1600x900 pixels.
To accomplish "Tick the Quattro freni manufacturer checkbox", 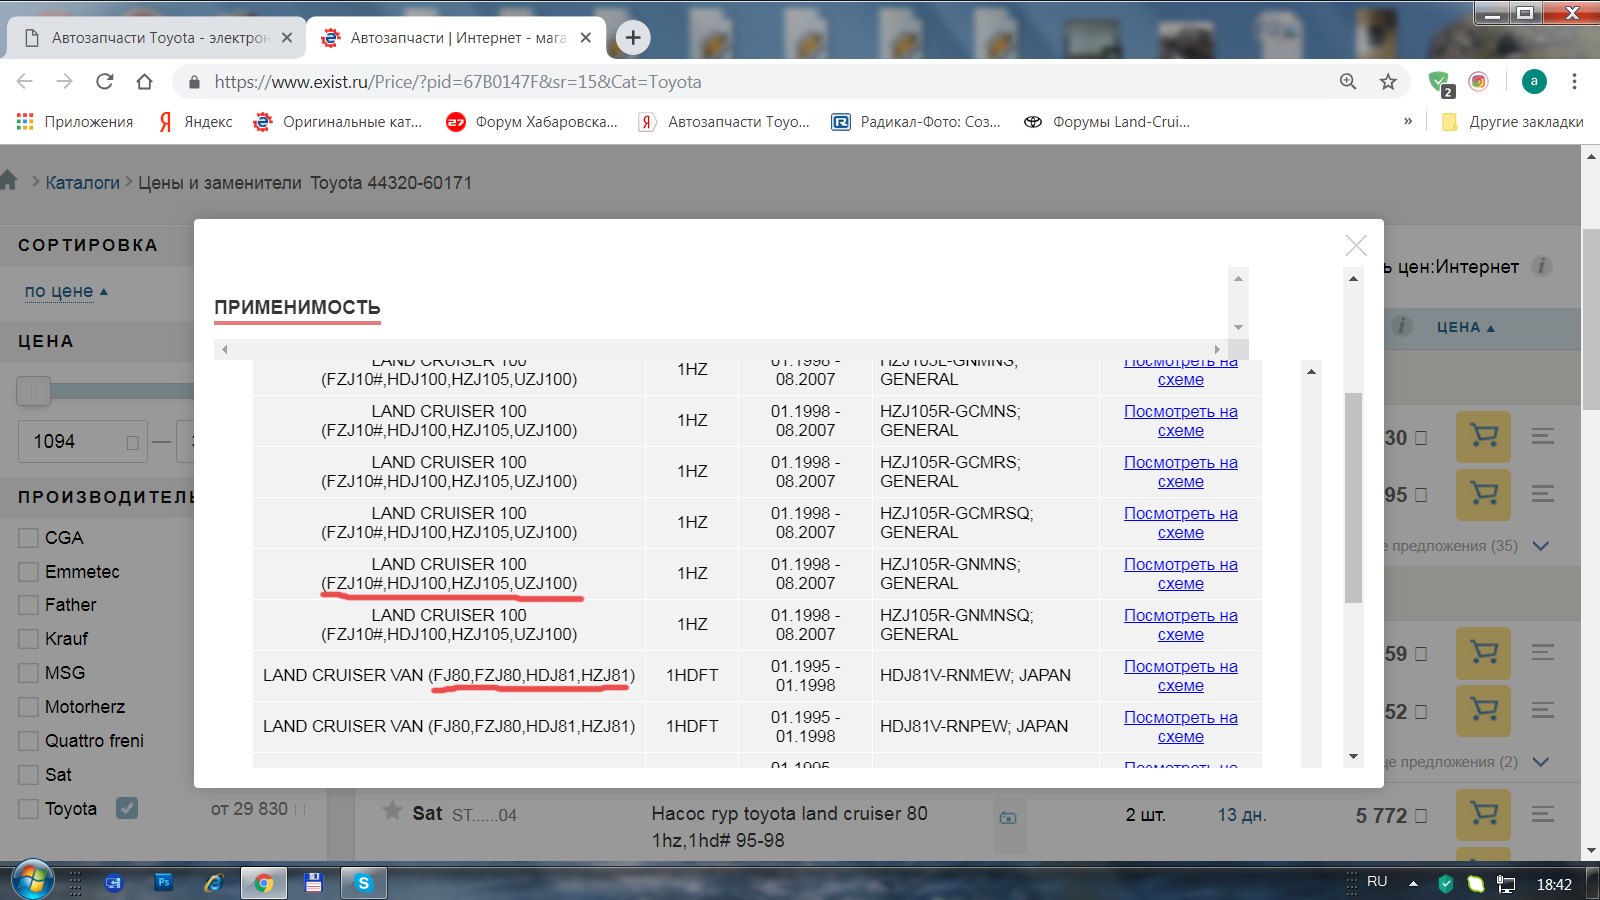I will (28, 741).
